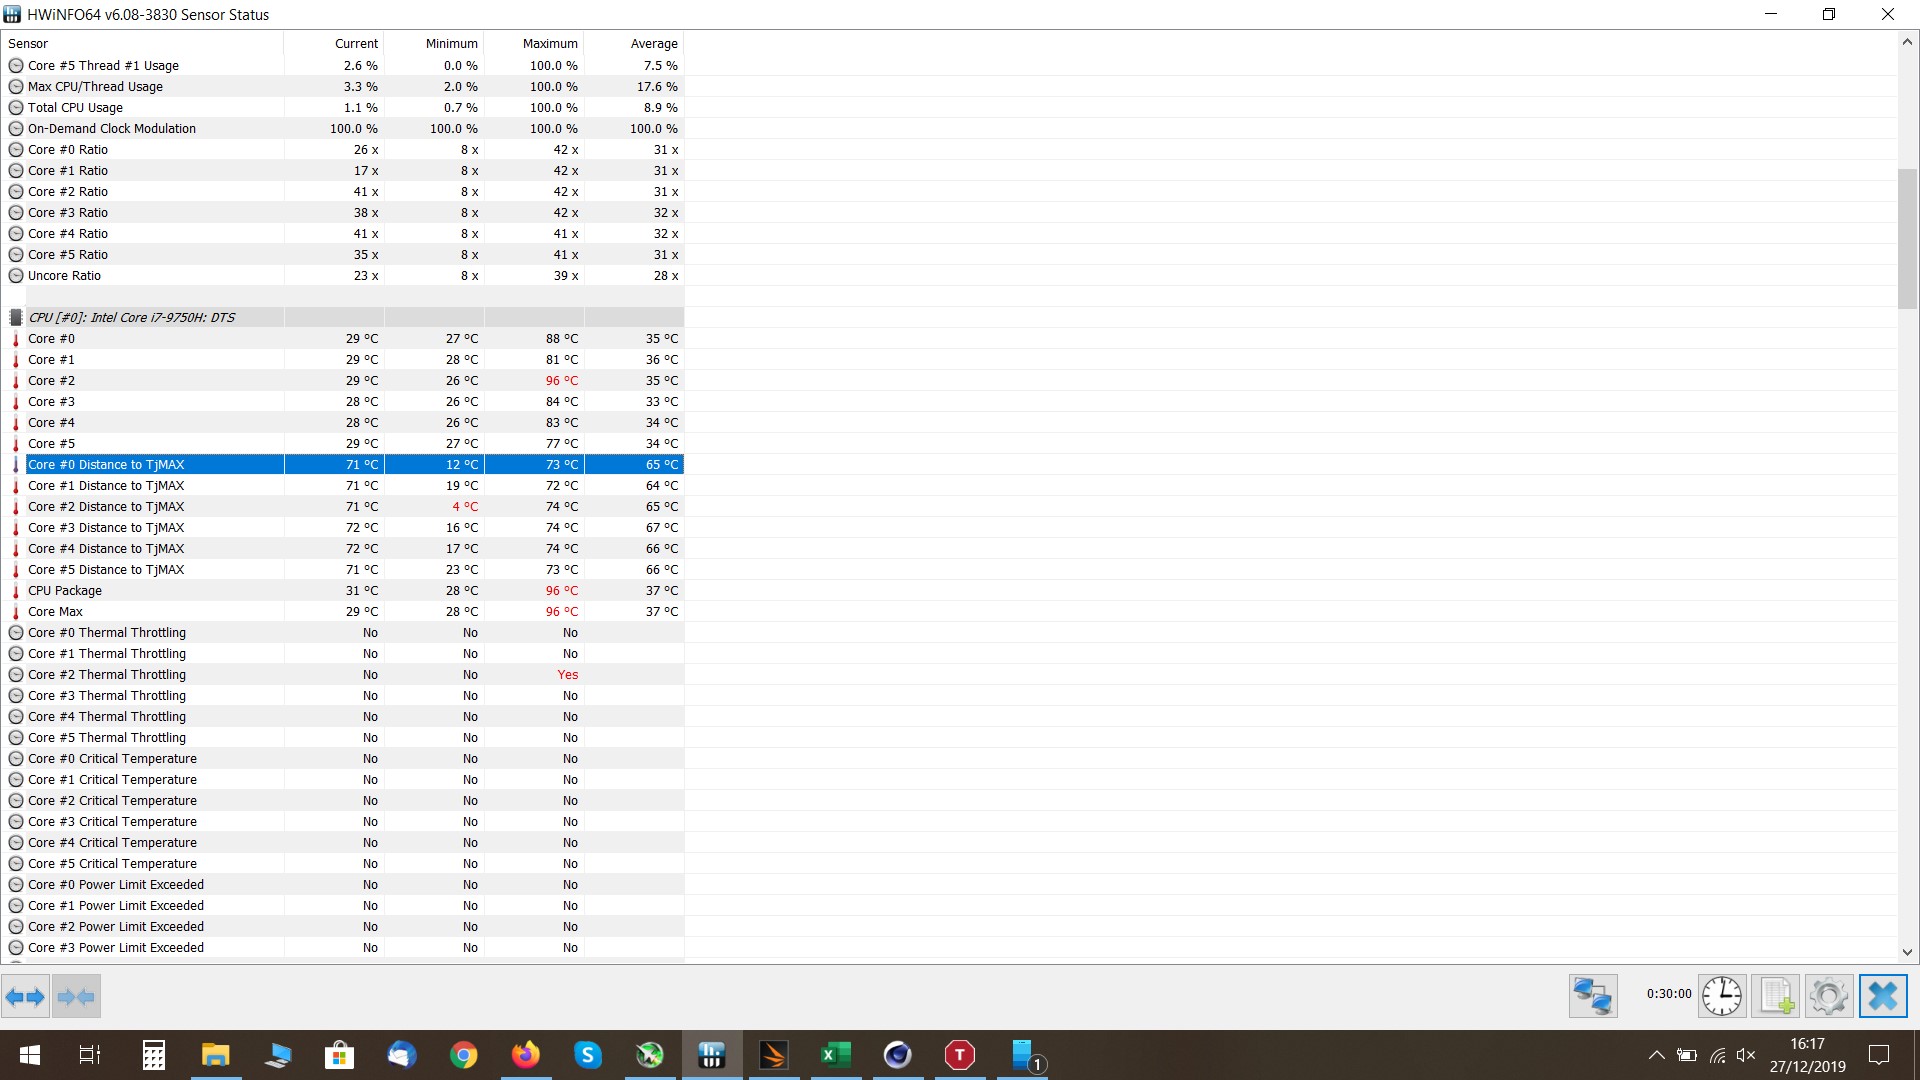Click the expand layout arrows button
Screen dimensions: 1920x1080
tap(25, 996)
